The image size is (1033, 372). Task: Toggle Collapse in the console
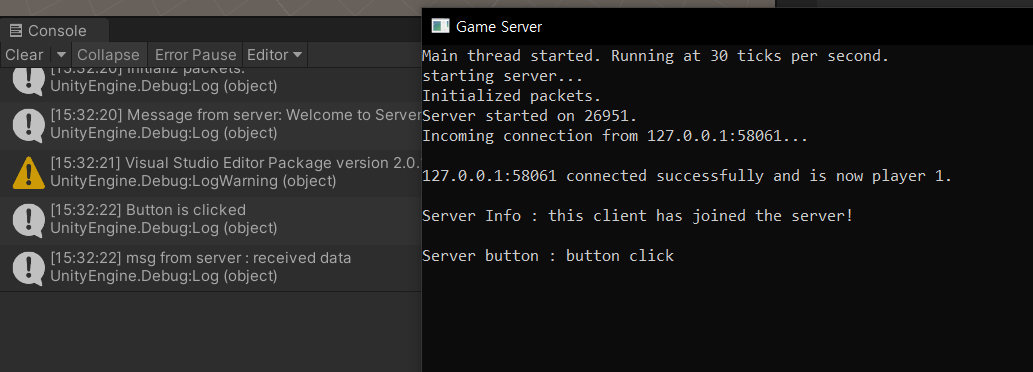click(x=109, y=55)
